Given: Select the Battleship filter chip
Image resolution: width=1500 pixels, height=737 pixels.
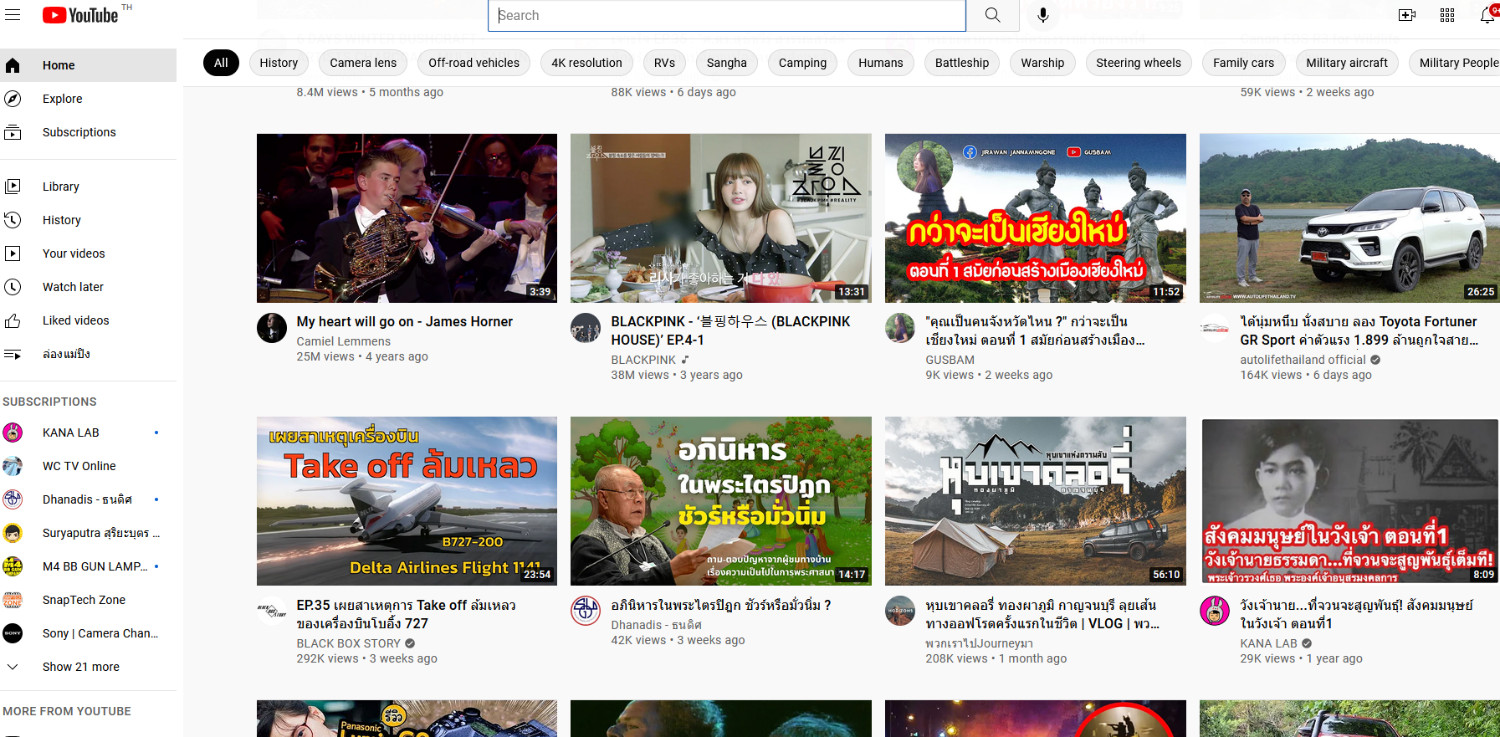Looking at the screenshot, I should pyautogui.click(x=962, y=63).
